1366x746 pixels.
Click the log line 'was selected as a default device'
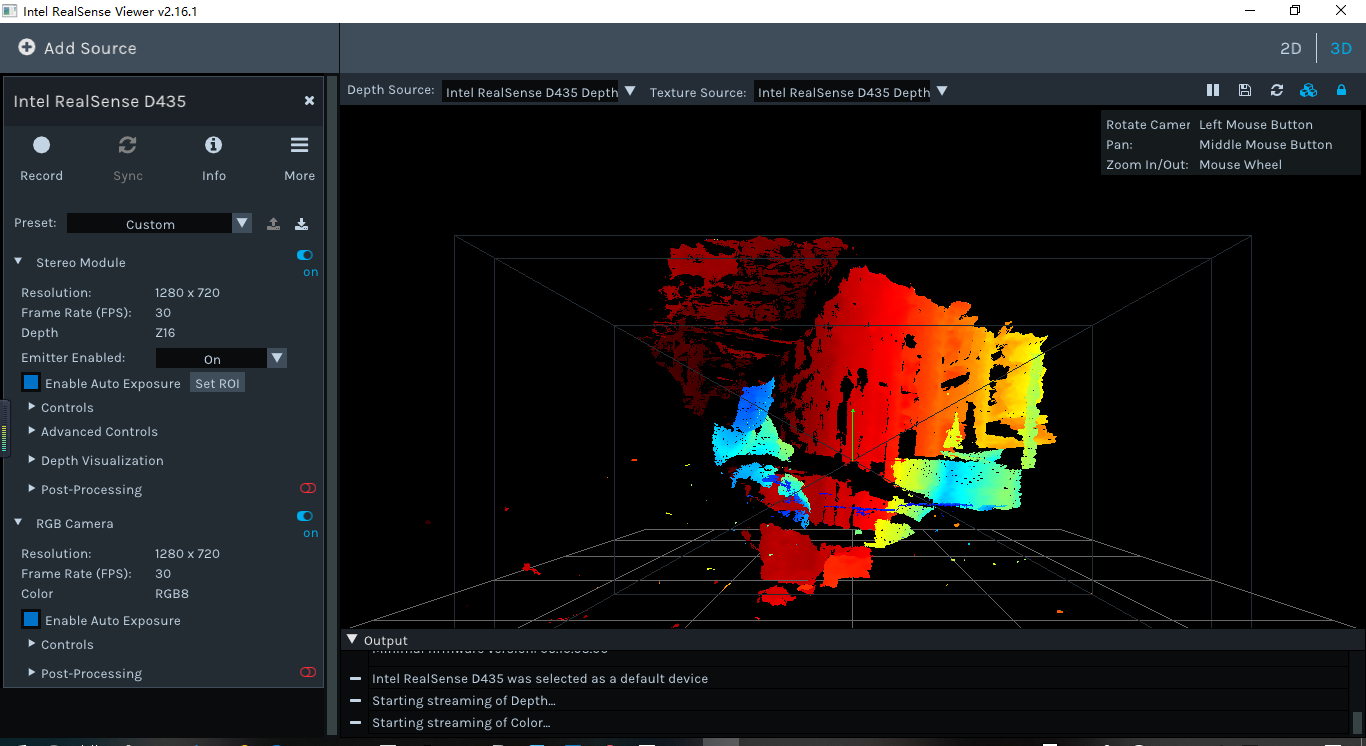tap(540, 678)
